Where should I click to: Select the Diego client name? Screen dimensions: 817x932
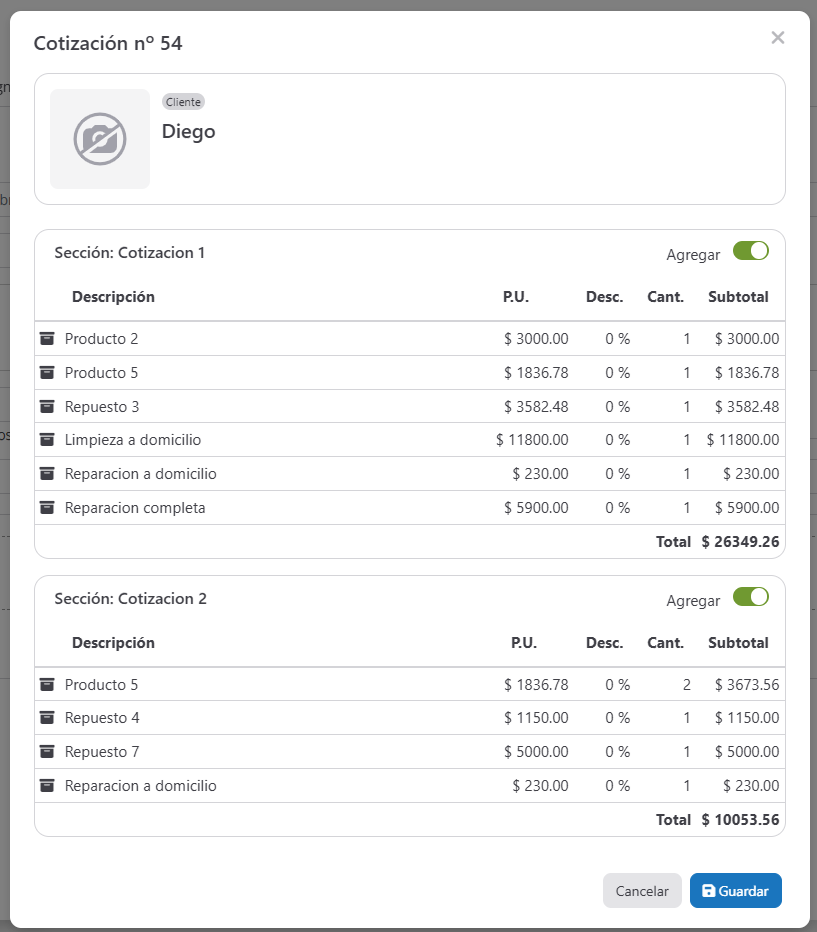pyautogui.click(x=188, y=132)
